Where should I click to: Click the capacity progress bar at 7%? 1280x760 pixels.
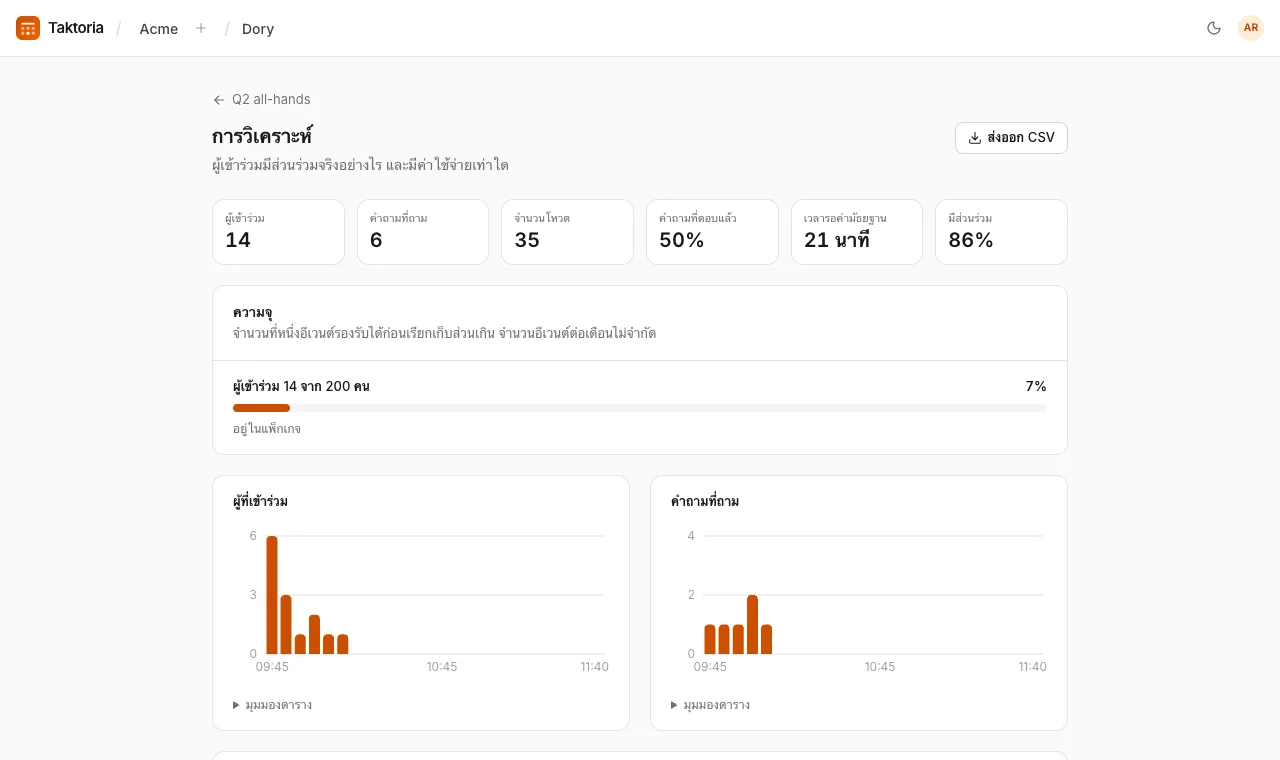pyautogui.click(x=640, y=408)
